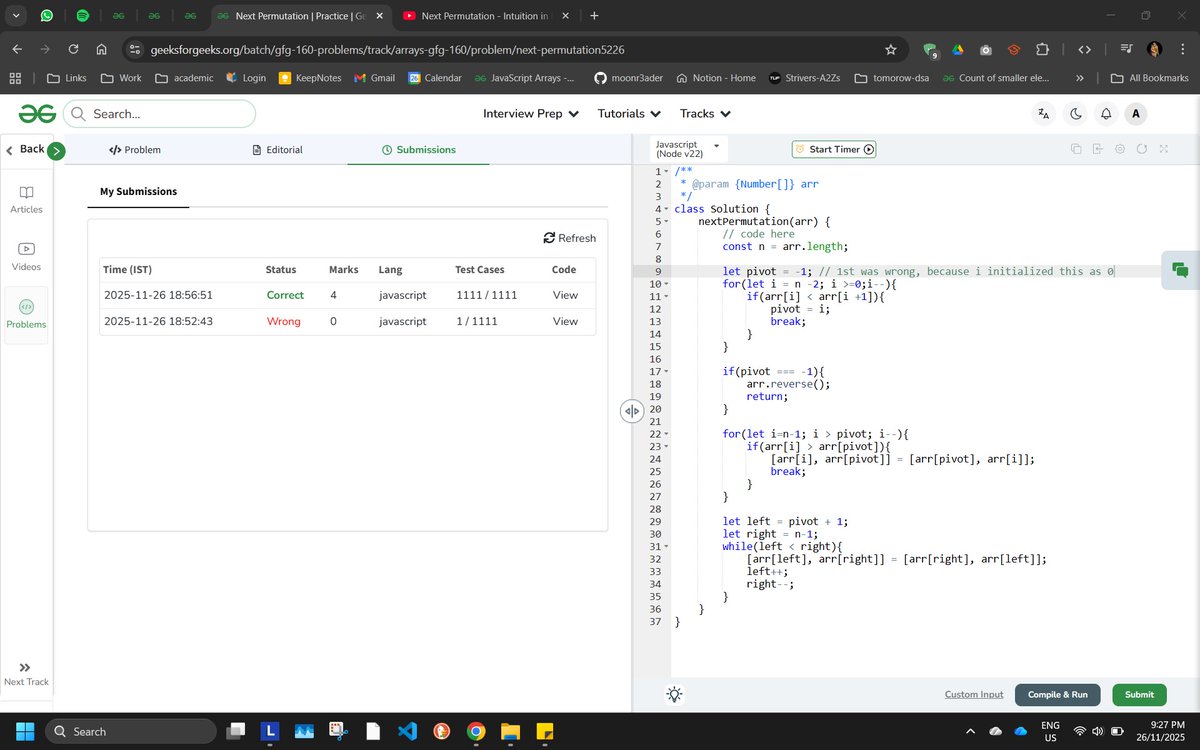Viewport: 1200px width, 750px height.
Task: Collapse code fold at line 10
Action: pyautogui.click(x=666, y=284)
